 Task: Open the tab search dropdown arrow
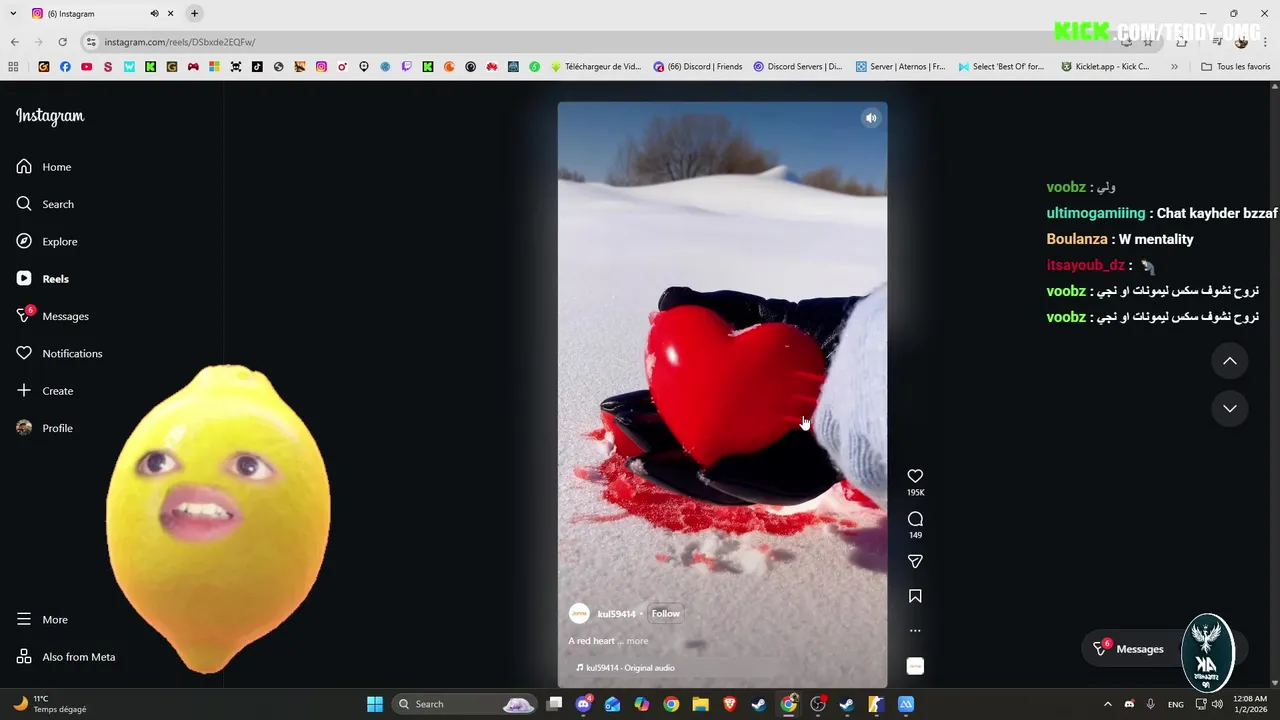14,14
